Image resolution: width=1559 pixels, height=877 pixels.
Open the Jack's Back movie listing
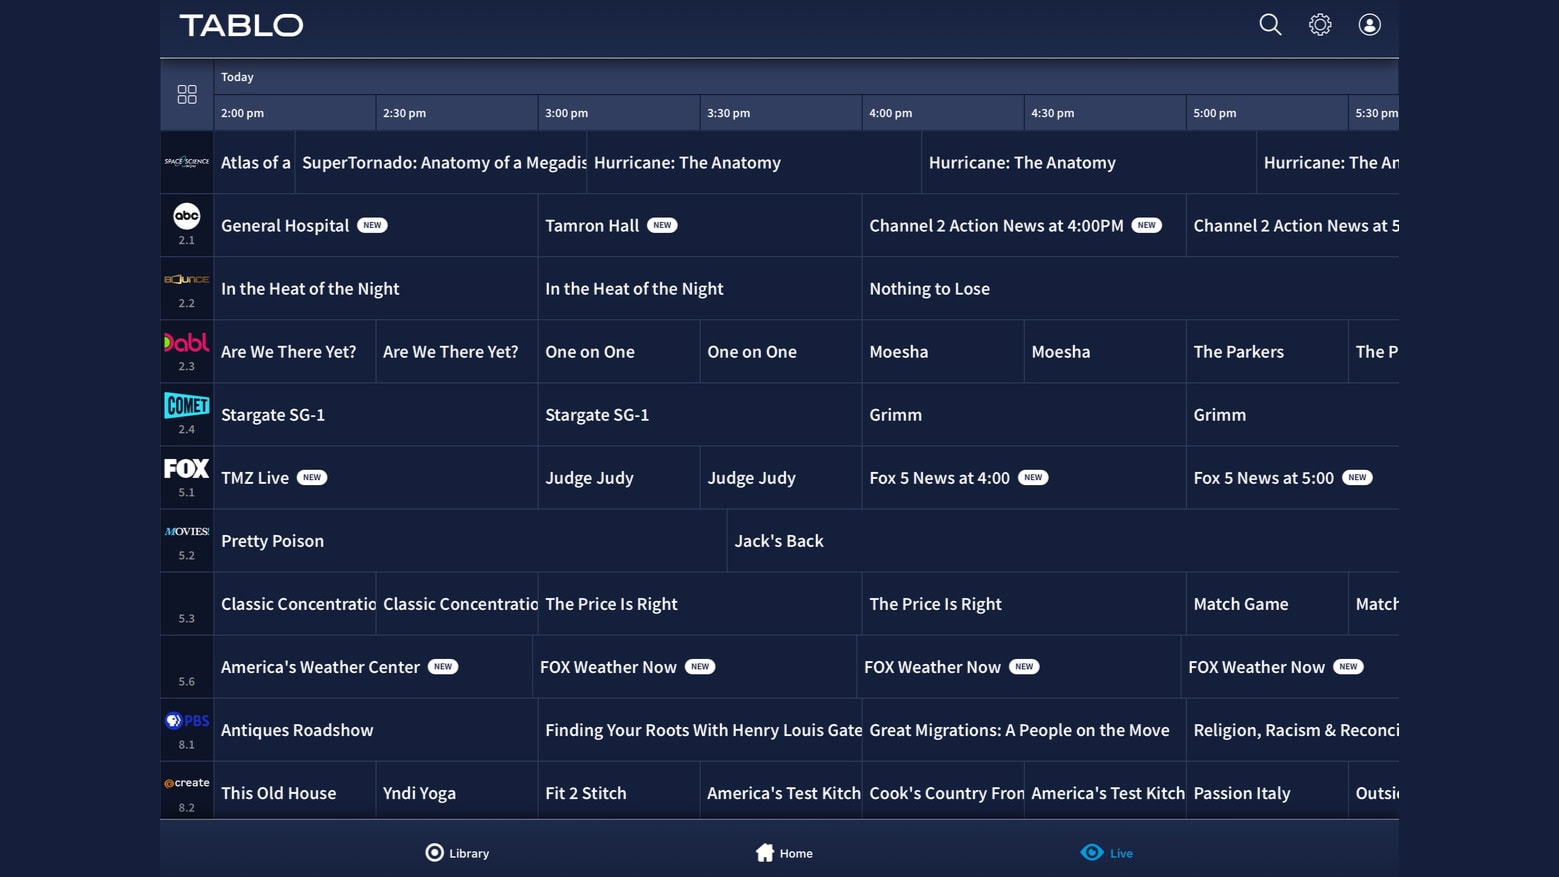[x=779, y=541]
